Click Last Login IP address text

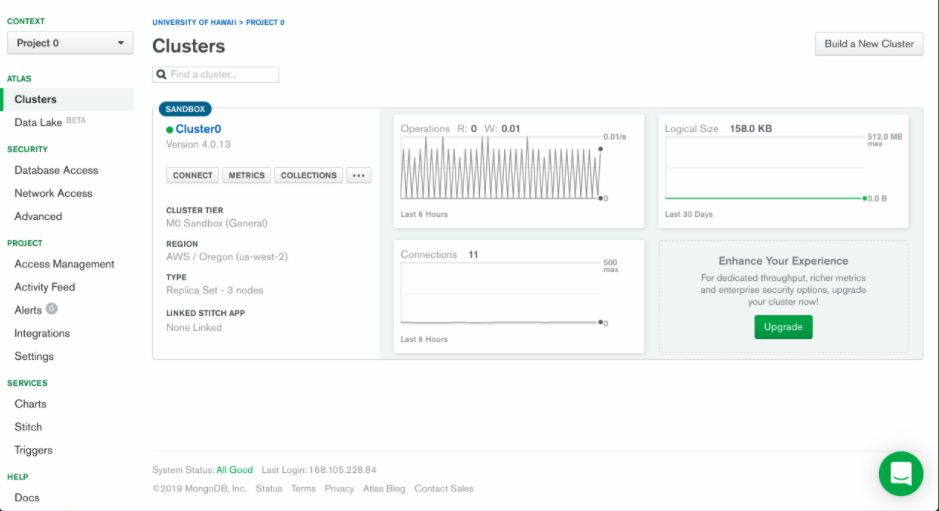(x=343, y=470)
